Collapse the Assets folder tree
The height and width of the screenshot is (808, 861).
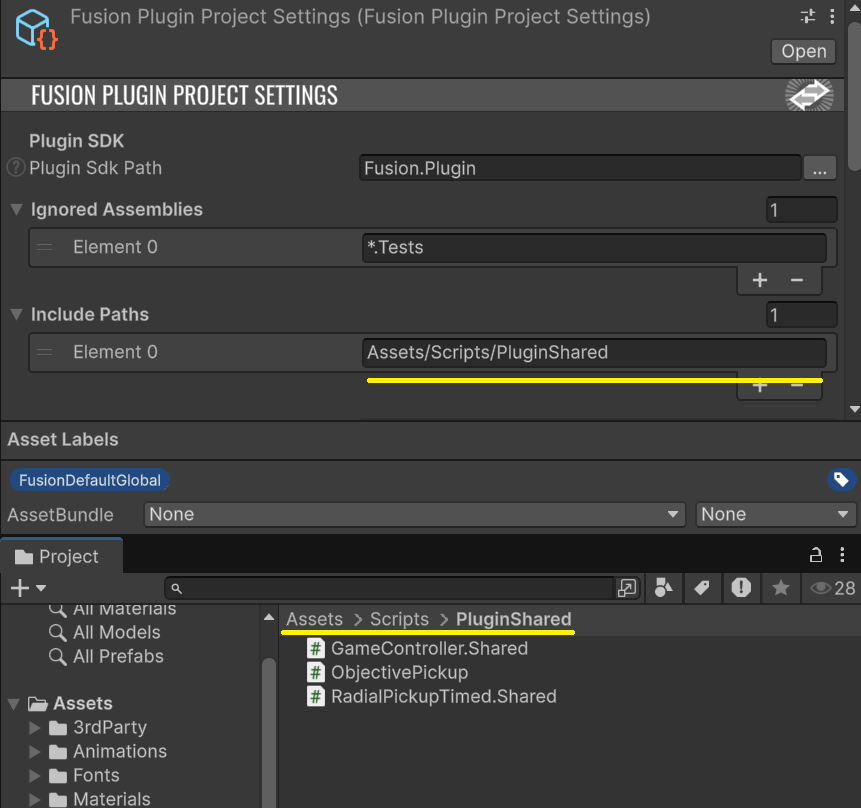[14, 704]
